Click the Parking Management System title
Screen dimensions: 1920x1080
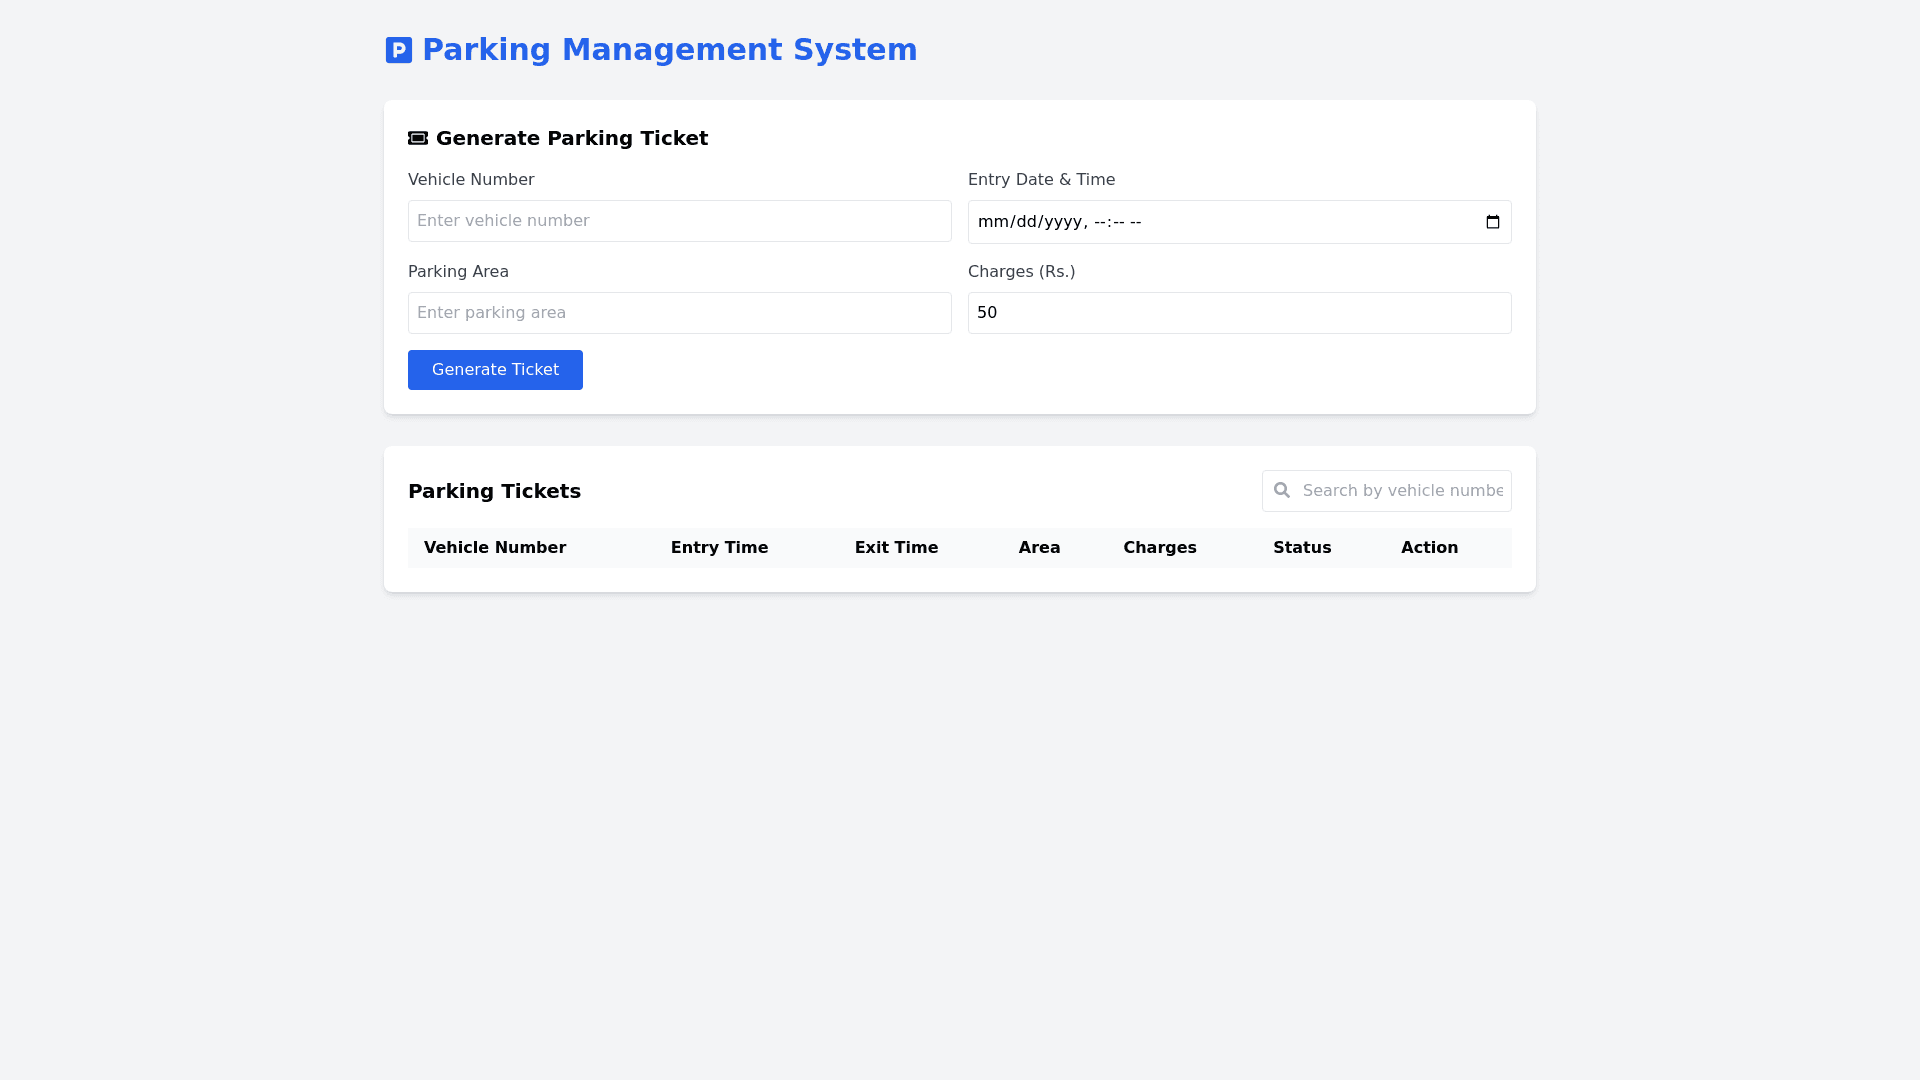tap(669, 50)
